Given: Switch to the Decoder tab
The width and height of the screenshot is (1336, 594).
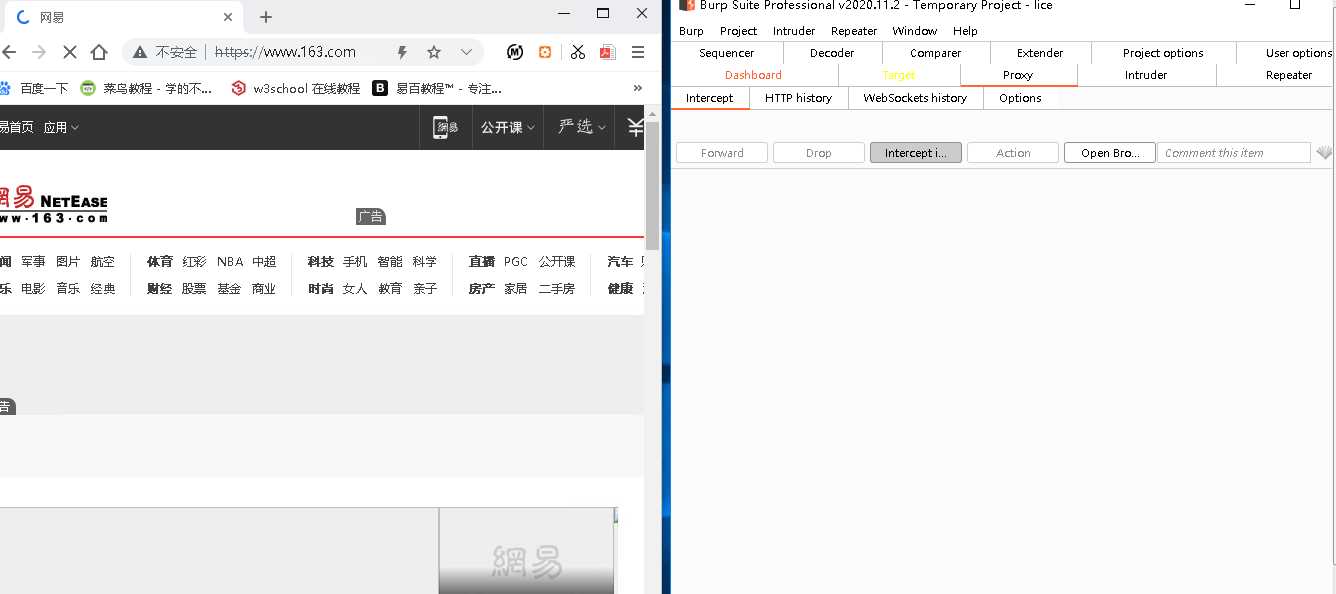Looking at the screenshot, I should pyautogui.click(x=832, y=53).
